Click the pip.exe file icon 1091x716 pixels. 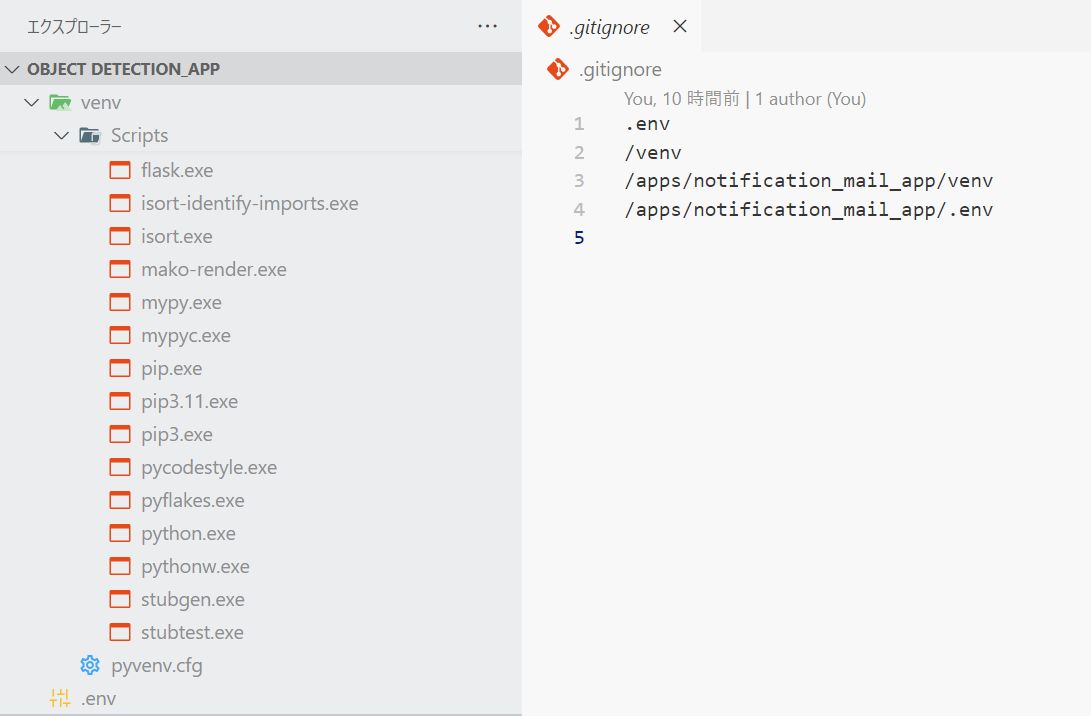120,368
